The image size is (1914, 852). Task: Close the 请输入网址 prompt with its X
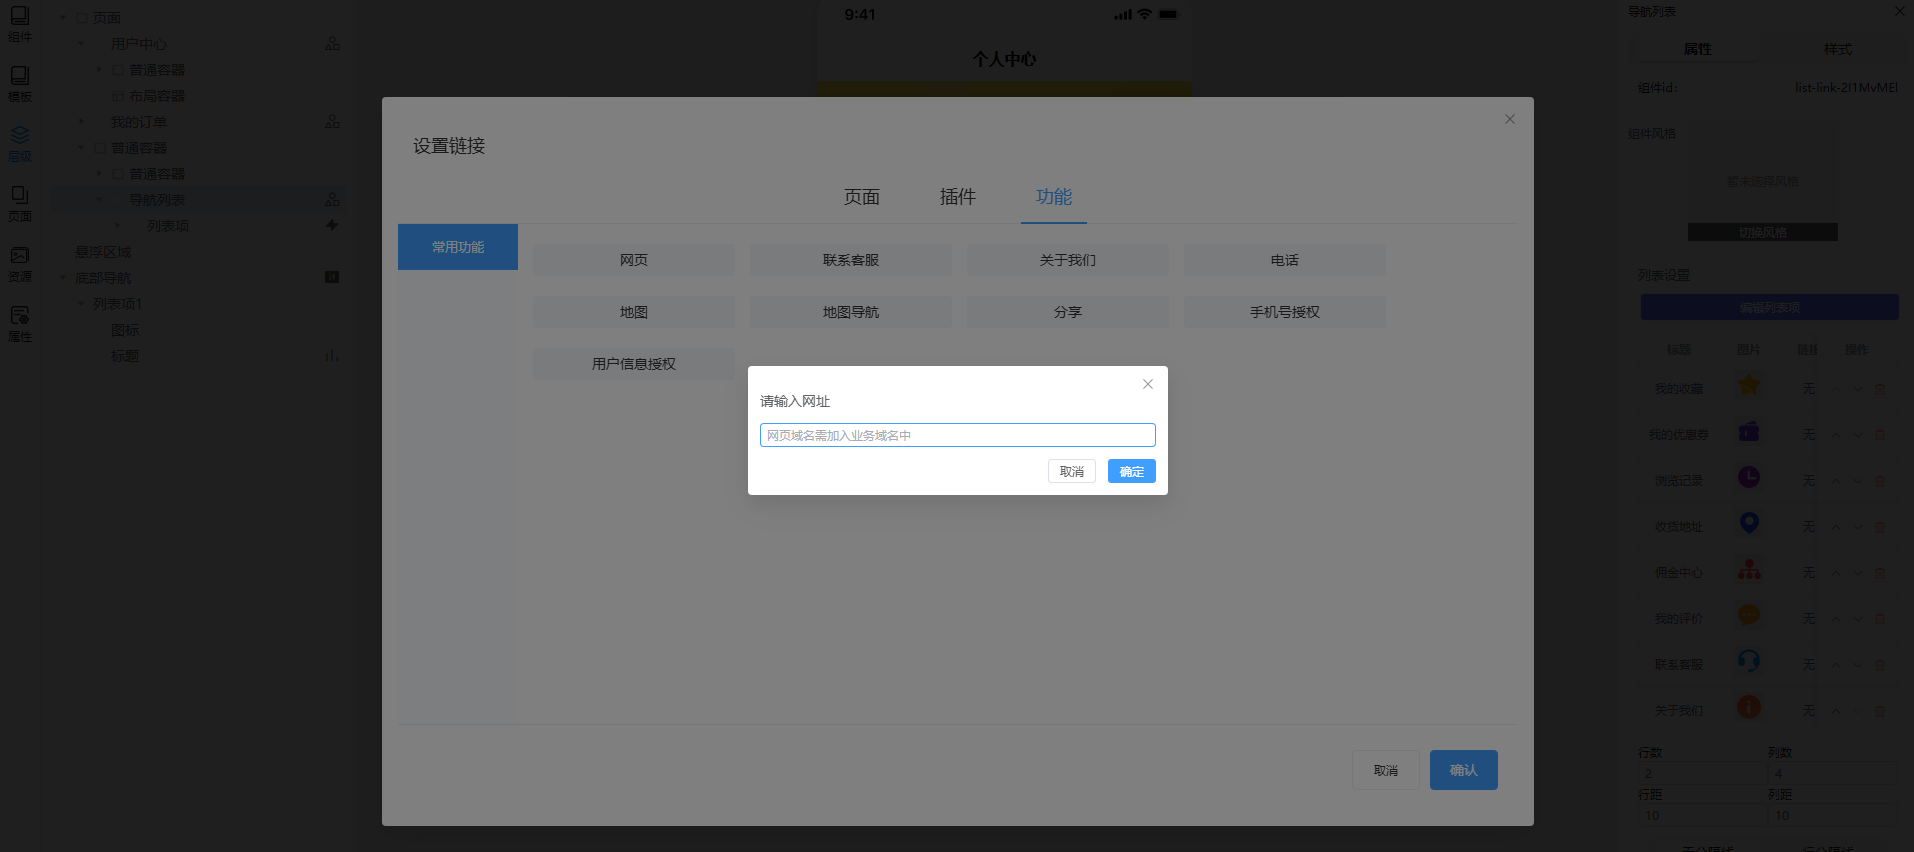(1148, 384)
